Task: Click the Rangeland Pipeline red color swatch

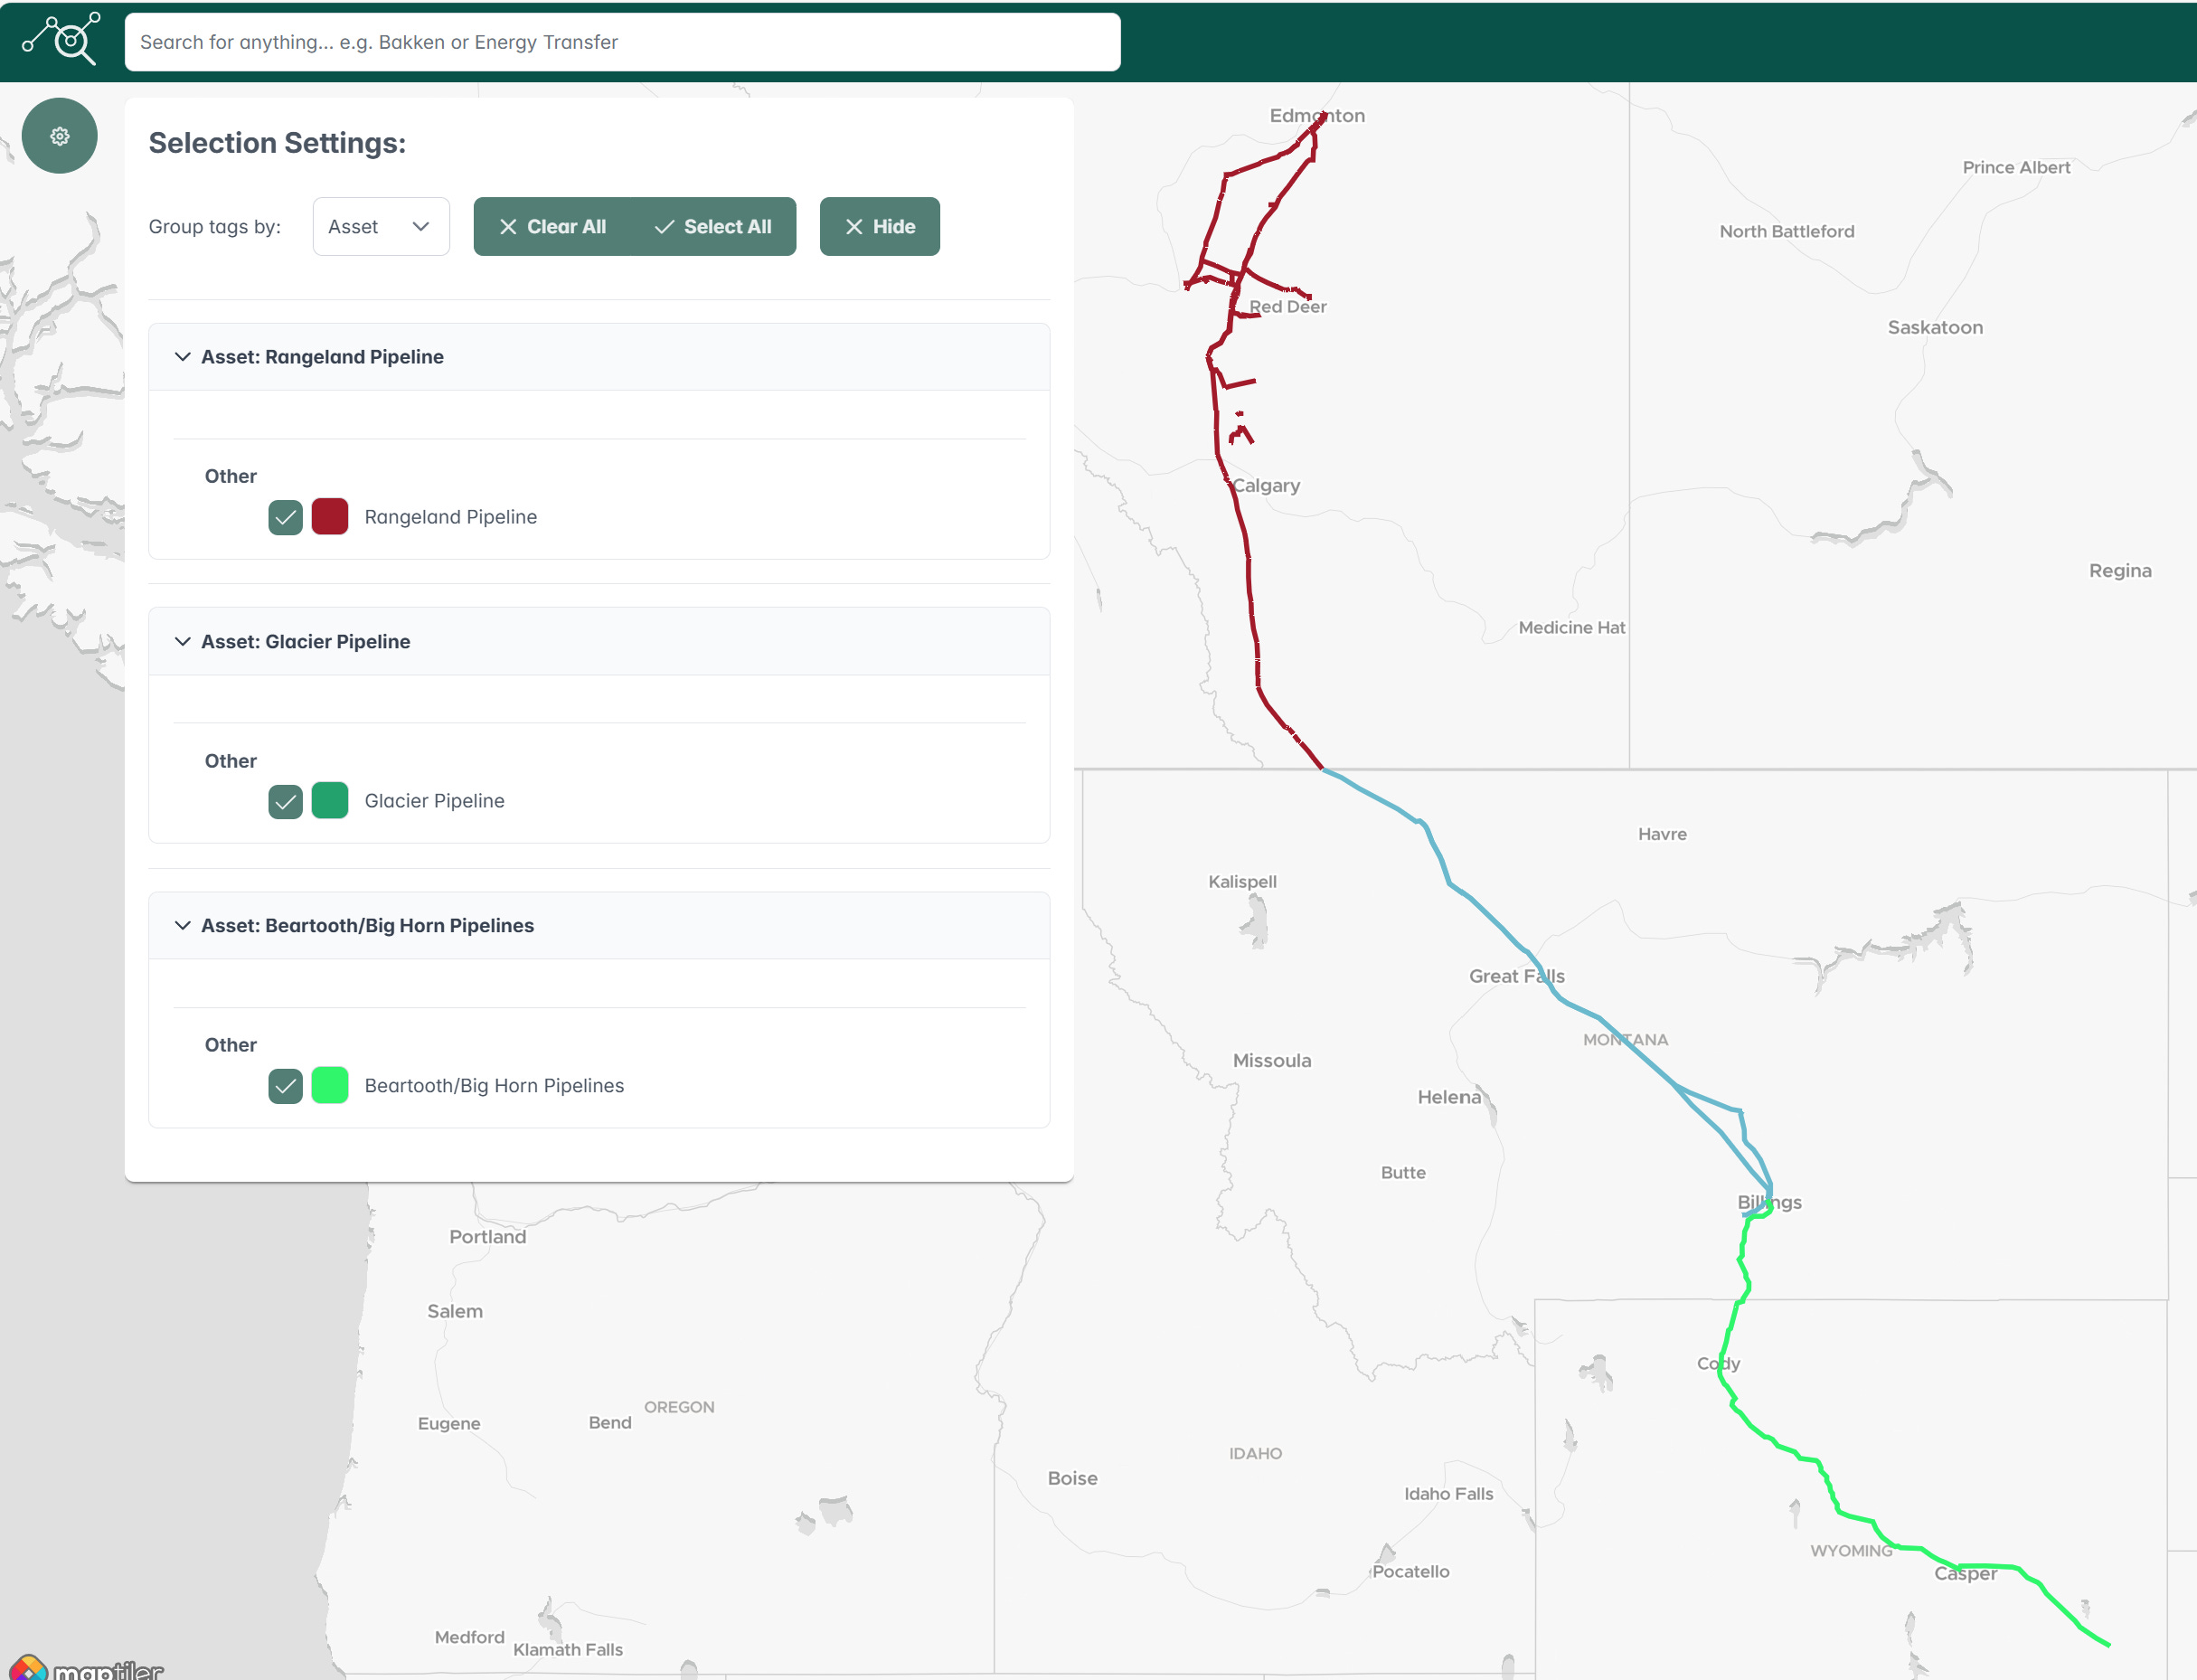Action: pos(329,517)
